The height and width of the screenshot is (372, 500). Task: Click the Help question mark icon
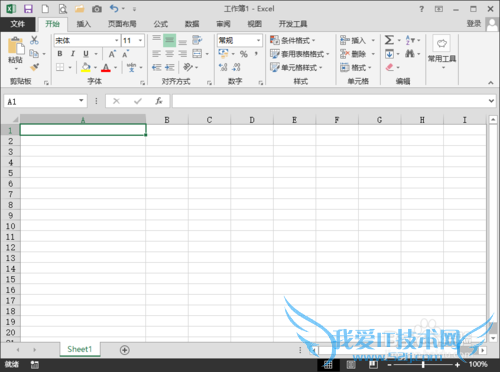pyautogui.click(x=422, y=9)
